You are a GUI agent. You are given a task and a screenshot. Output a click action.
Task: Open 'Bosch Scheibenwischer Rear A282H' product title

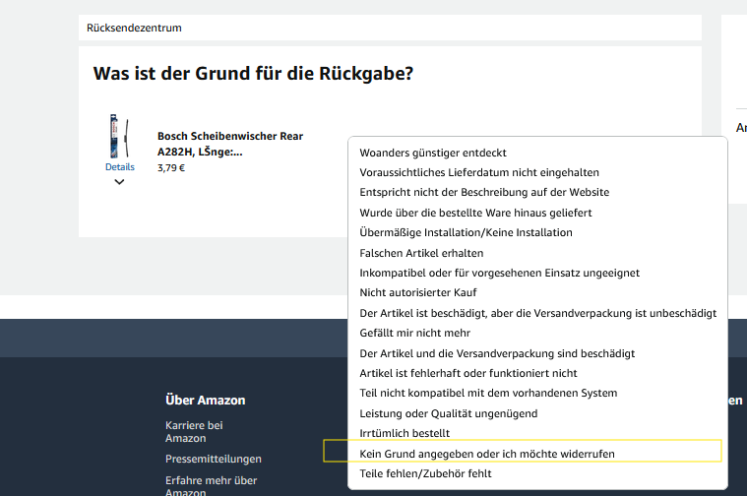[x=230, y=144]
